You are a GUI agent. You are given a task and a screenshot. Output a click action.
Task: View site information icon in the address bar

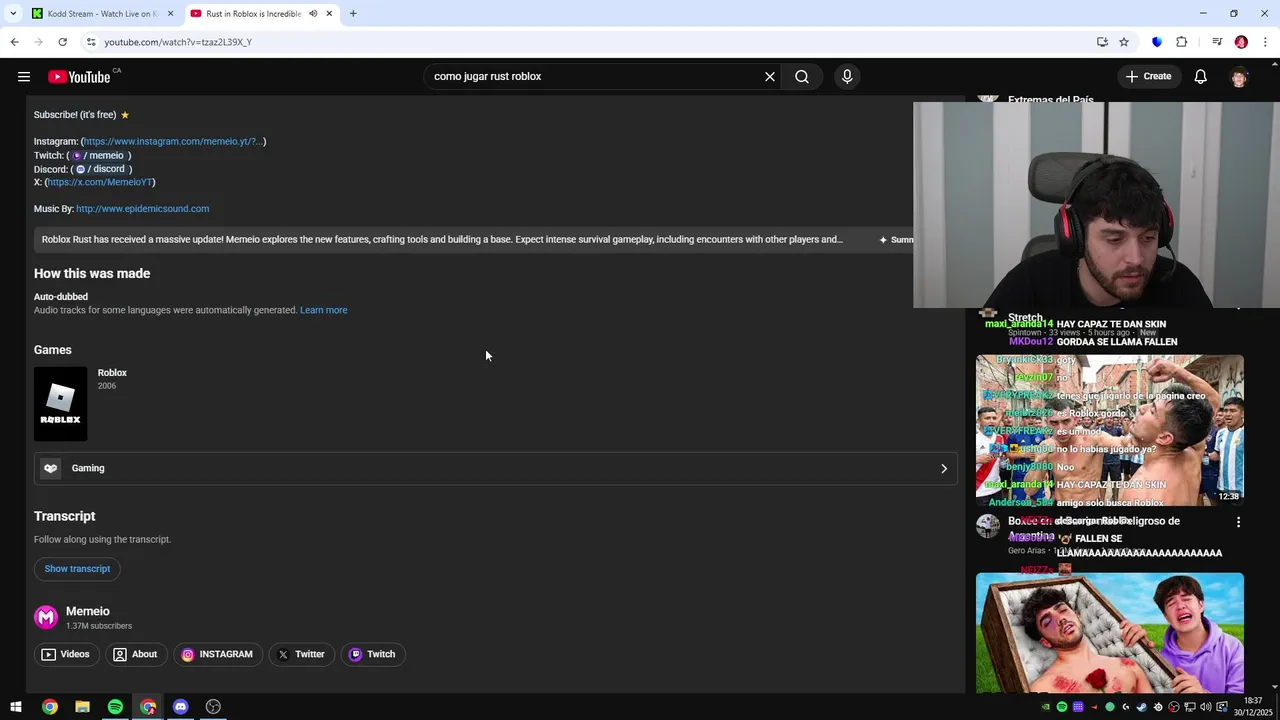(91, 42)
